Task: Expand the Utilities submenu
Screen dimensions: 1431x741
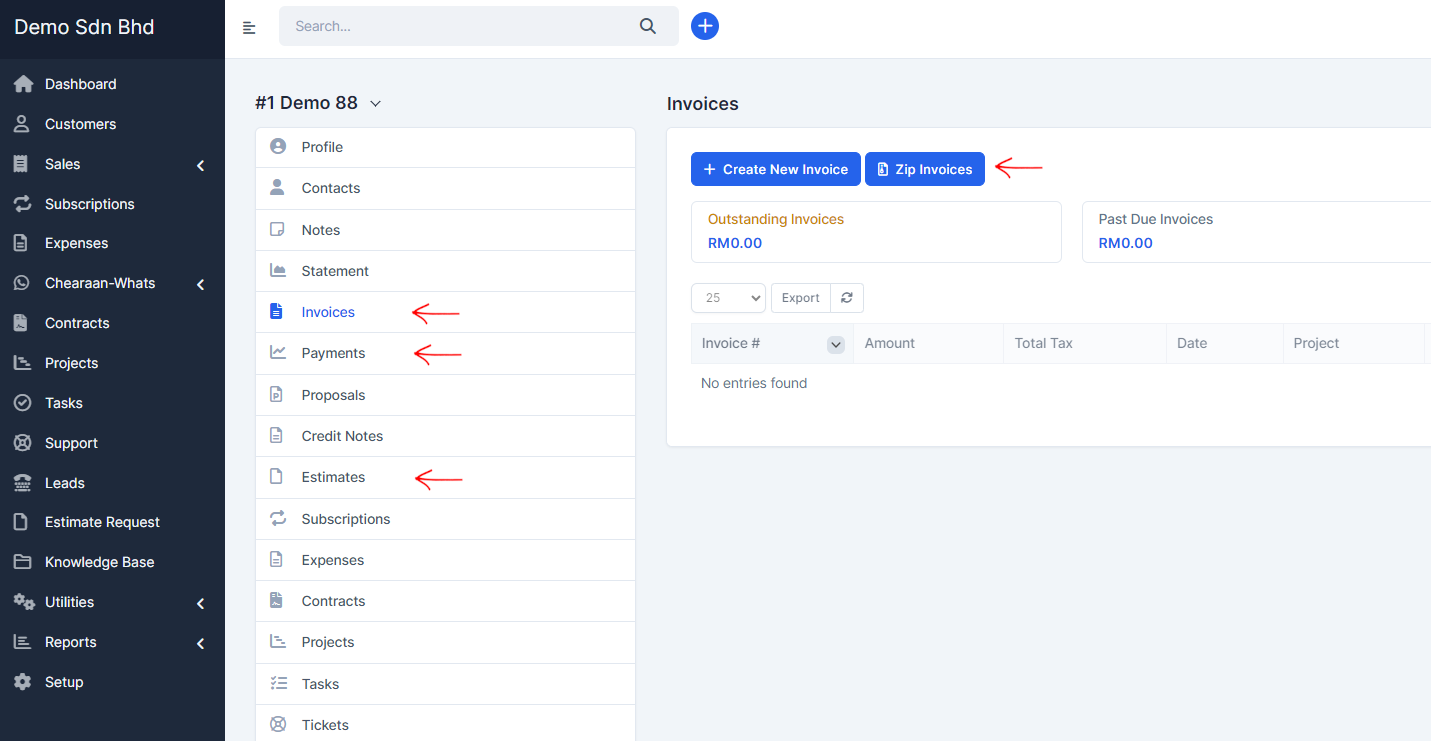Action: [200, 603]
